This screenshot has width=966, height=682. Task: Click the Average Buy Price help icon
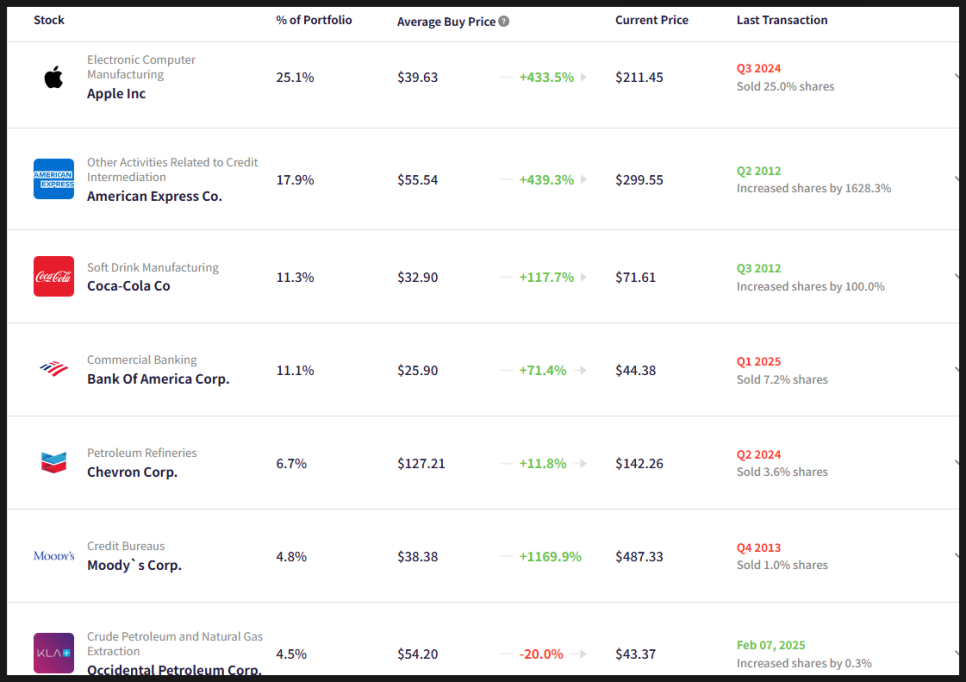(504, 22)
